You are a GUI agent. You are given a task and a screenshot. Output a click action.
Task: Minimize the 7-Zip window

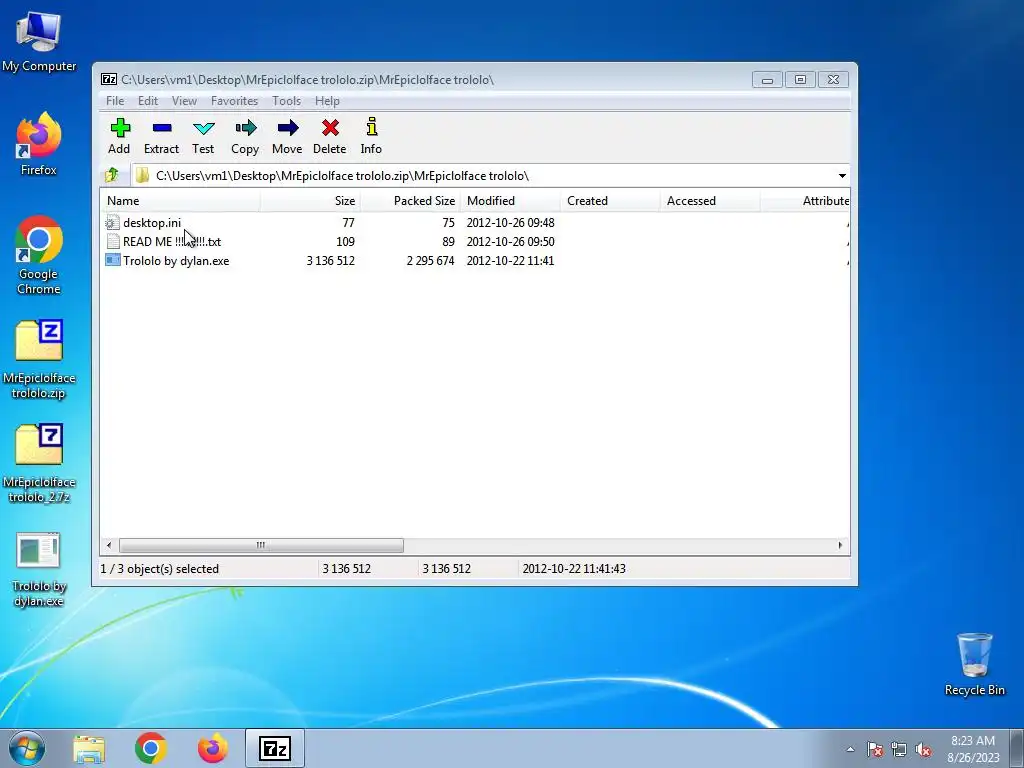click(x=767, y=80)
